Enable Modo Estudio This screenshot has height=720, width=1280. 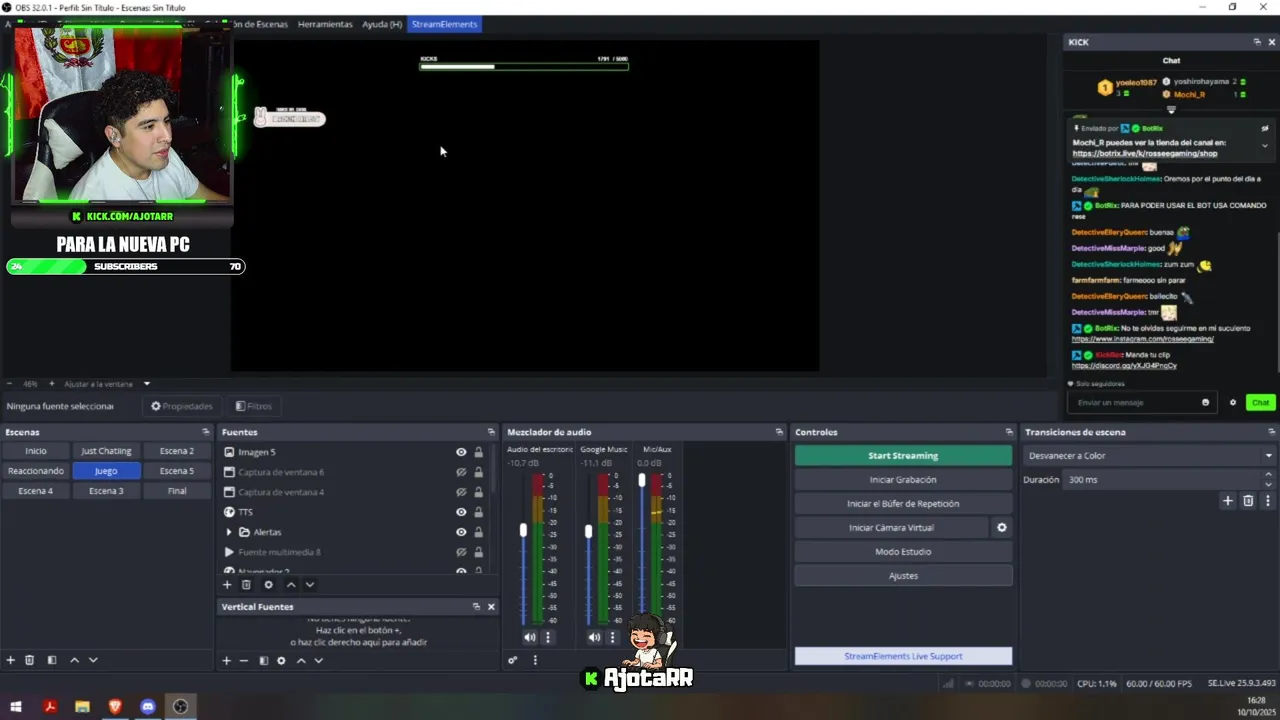[903, 552]
